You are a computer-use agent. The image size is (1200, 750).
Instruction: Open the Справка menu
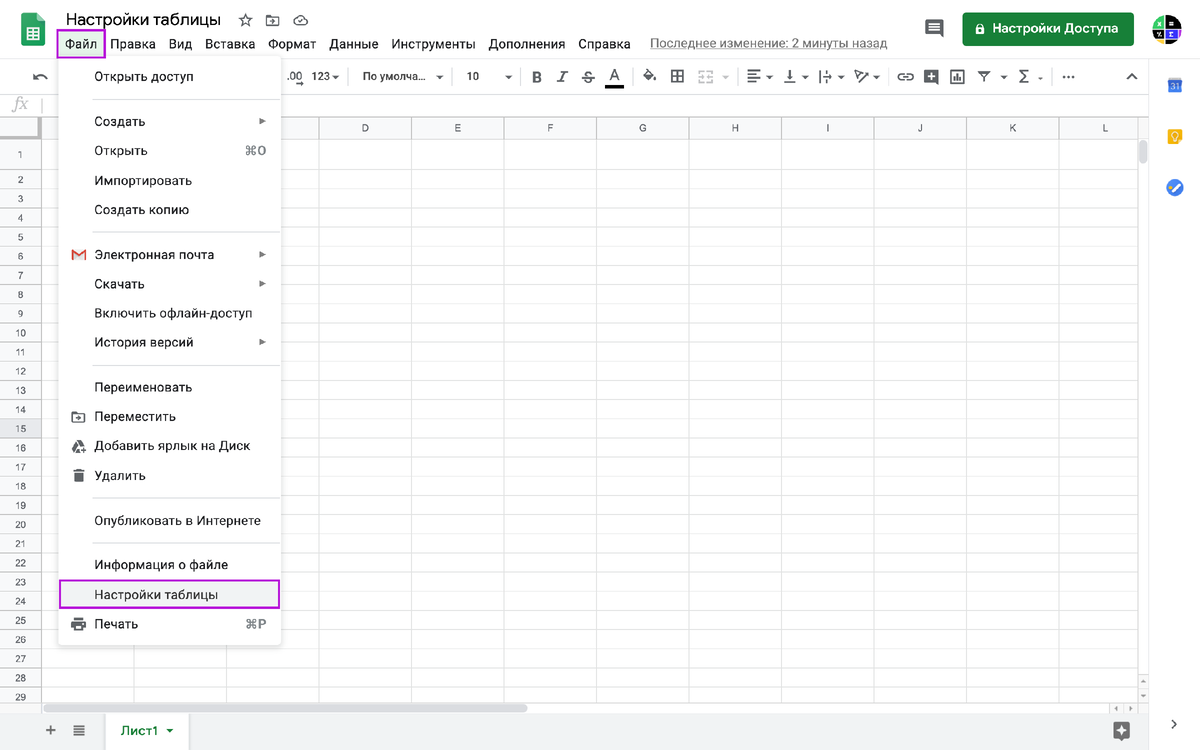point(604,44)
